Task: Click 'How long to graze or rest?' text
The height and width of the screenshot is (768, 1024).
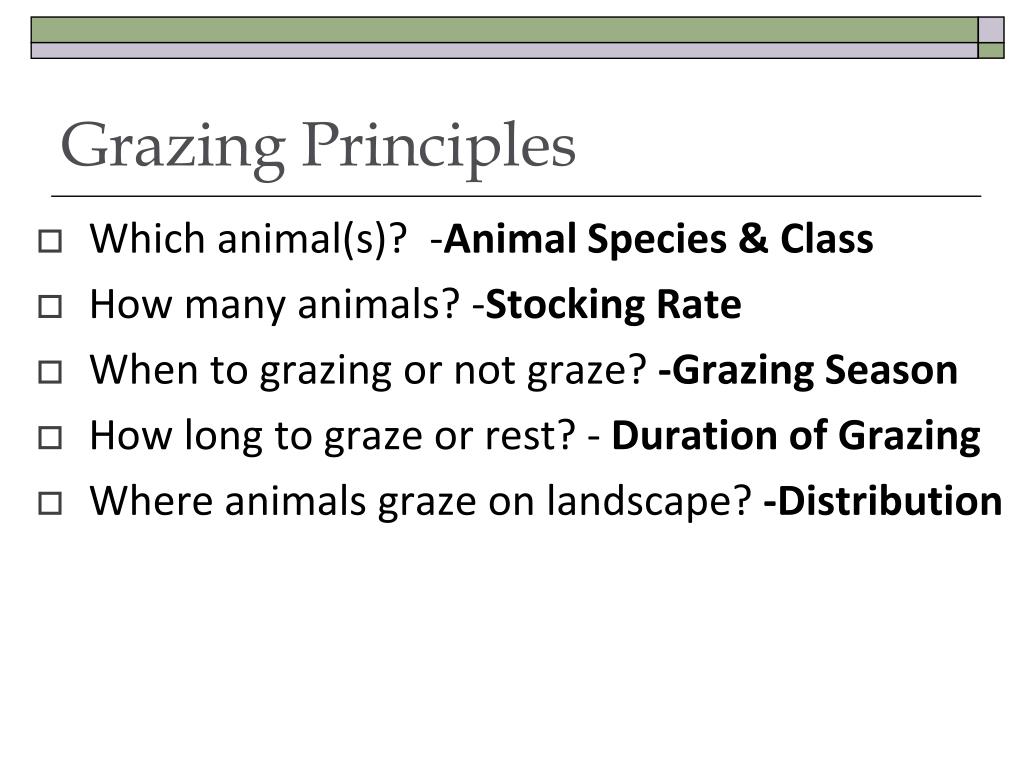Action: point(333,436)
